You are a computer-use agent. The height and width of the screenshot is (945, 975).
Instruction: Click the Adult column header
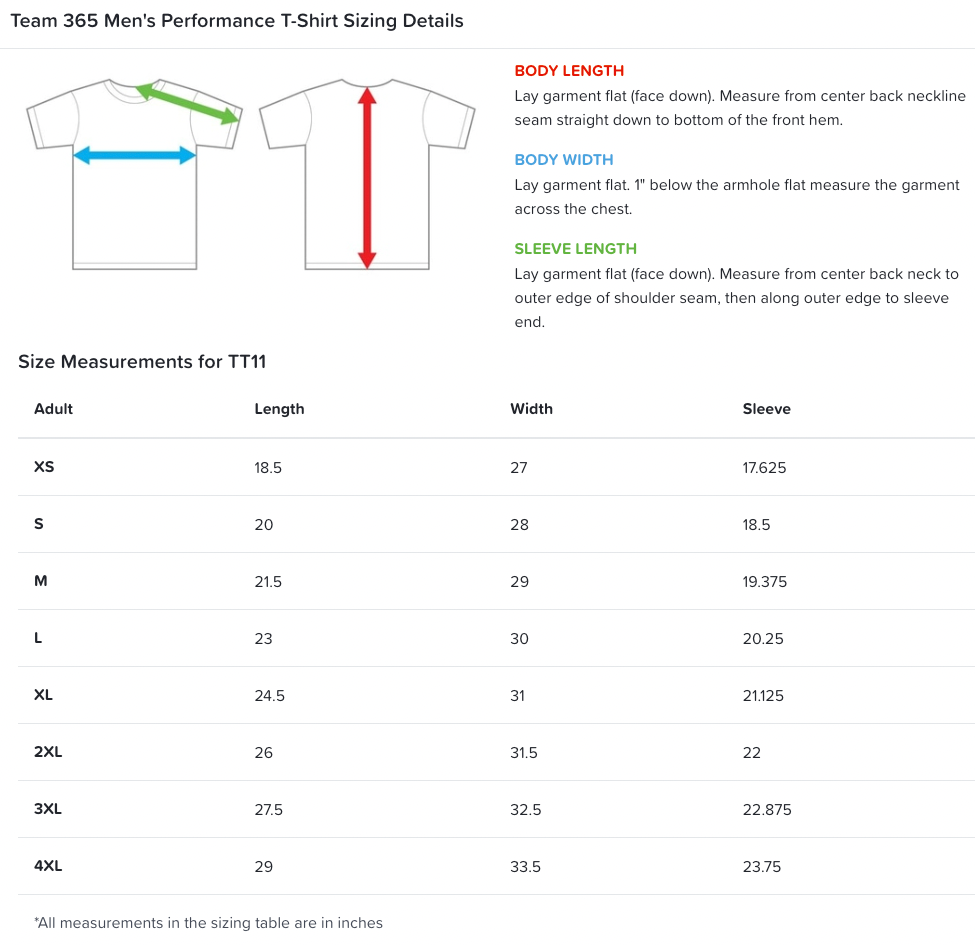click(53, 409)
